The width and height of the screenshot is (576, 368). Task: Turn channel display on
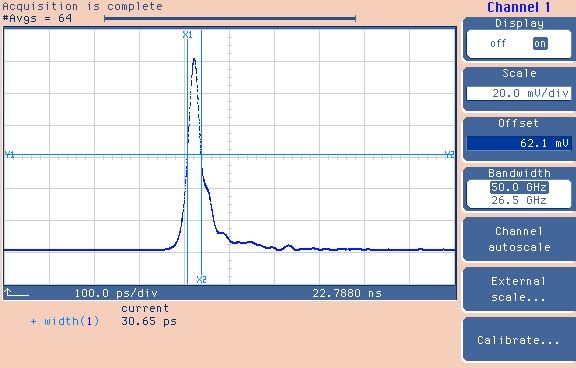pos(540,43)
